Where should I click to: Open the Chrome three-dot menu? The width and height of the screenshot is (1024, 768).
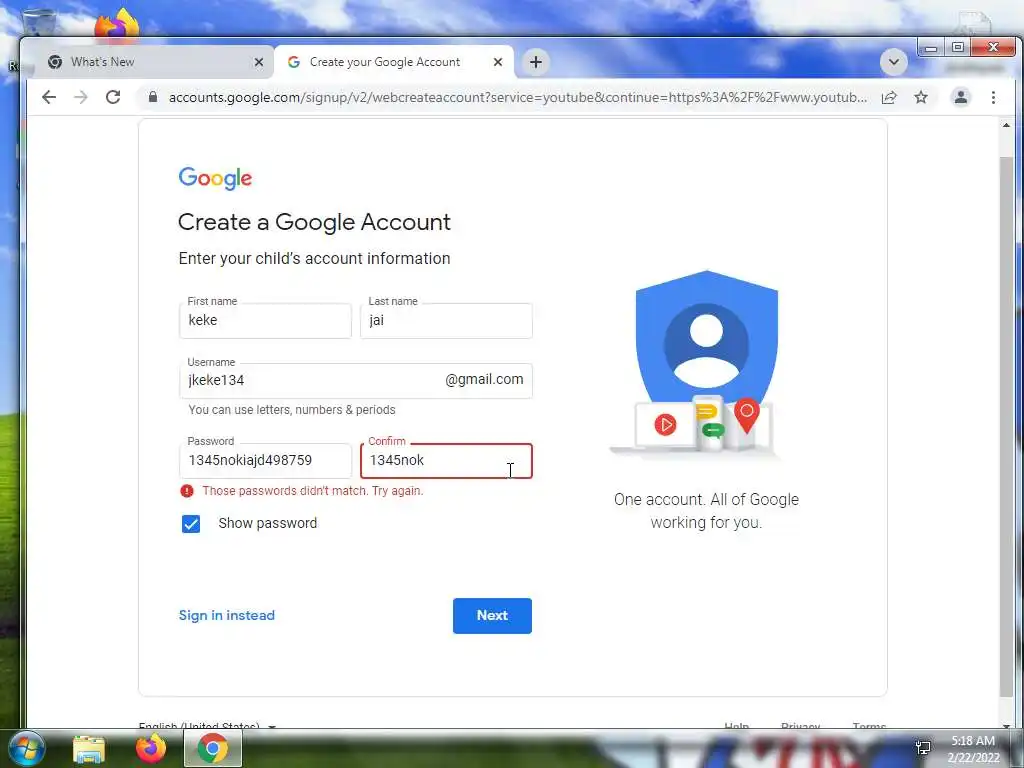click(993, 97)
